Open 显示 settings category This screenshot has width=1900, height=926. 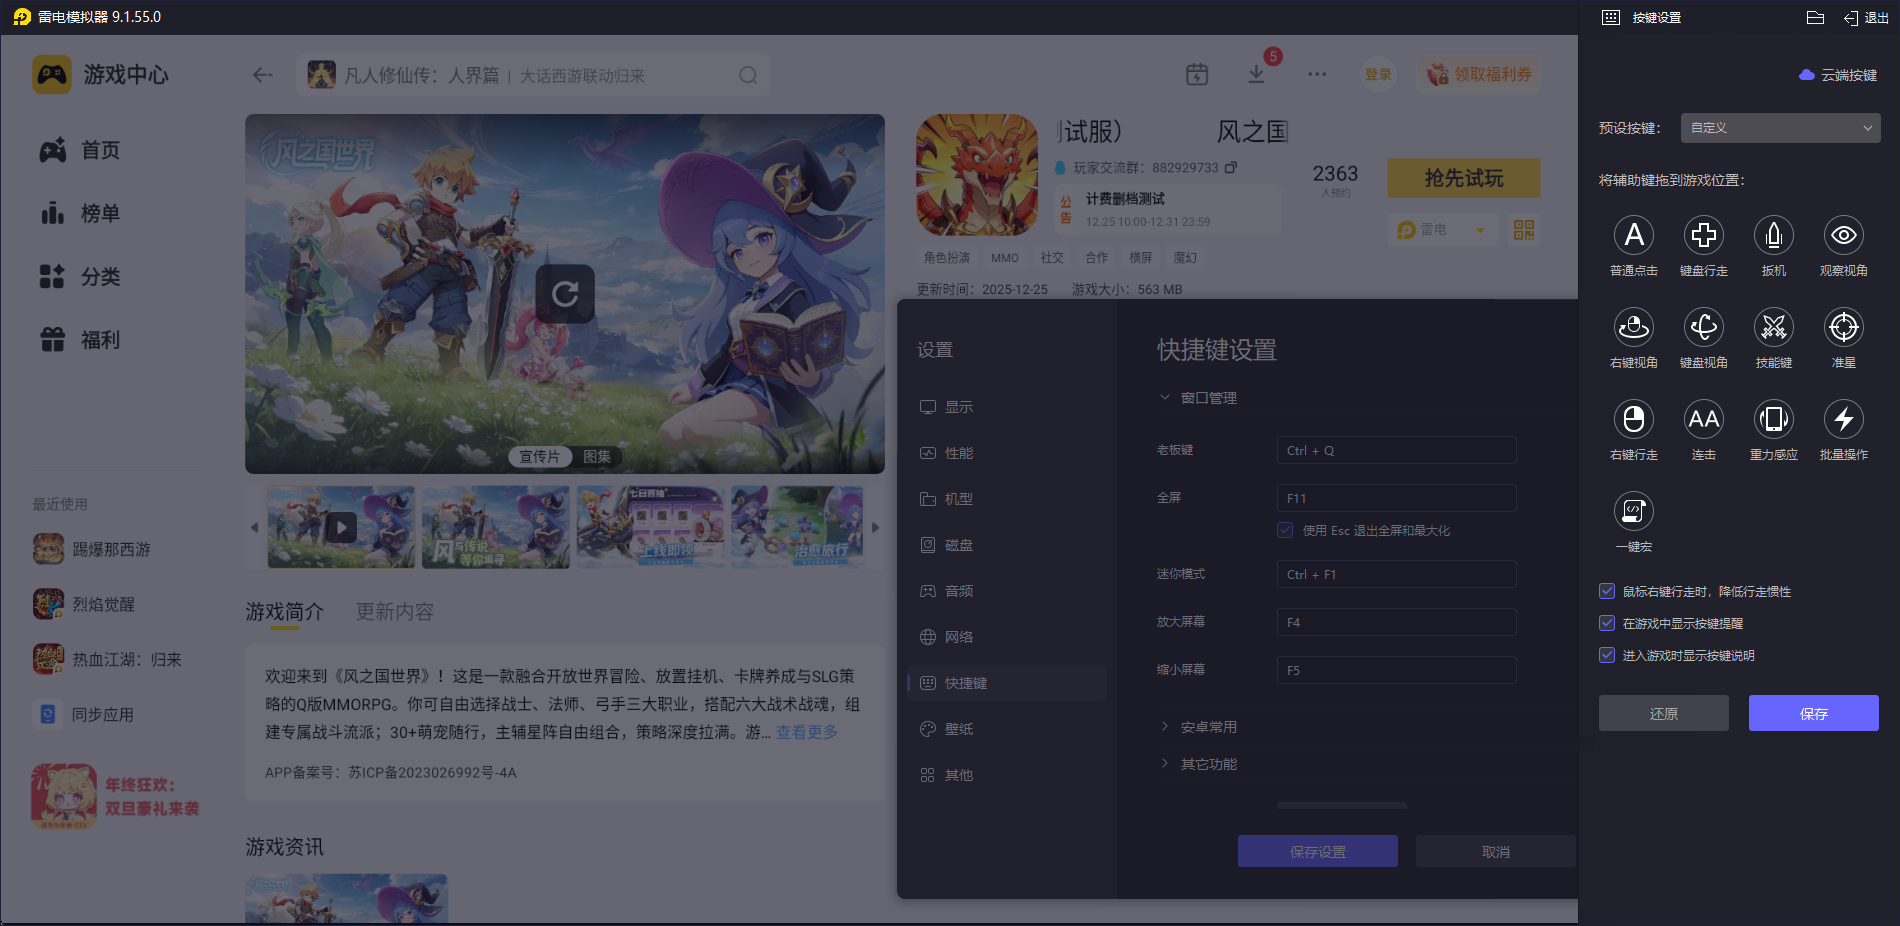(x=1007, y=407)
